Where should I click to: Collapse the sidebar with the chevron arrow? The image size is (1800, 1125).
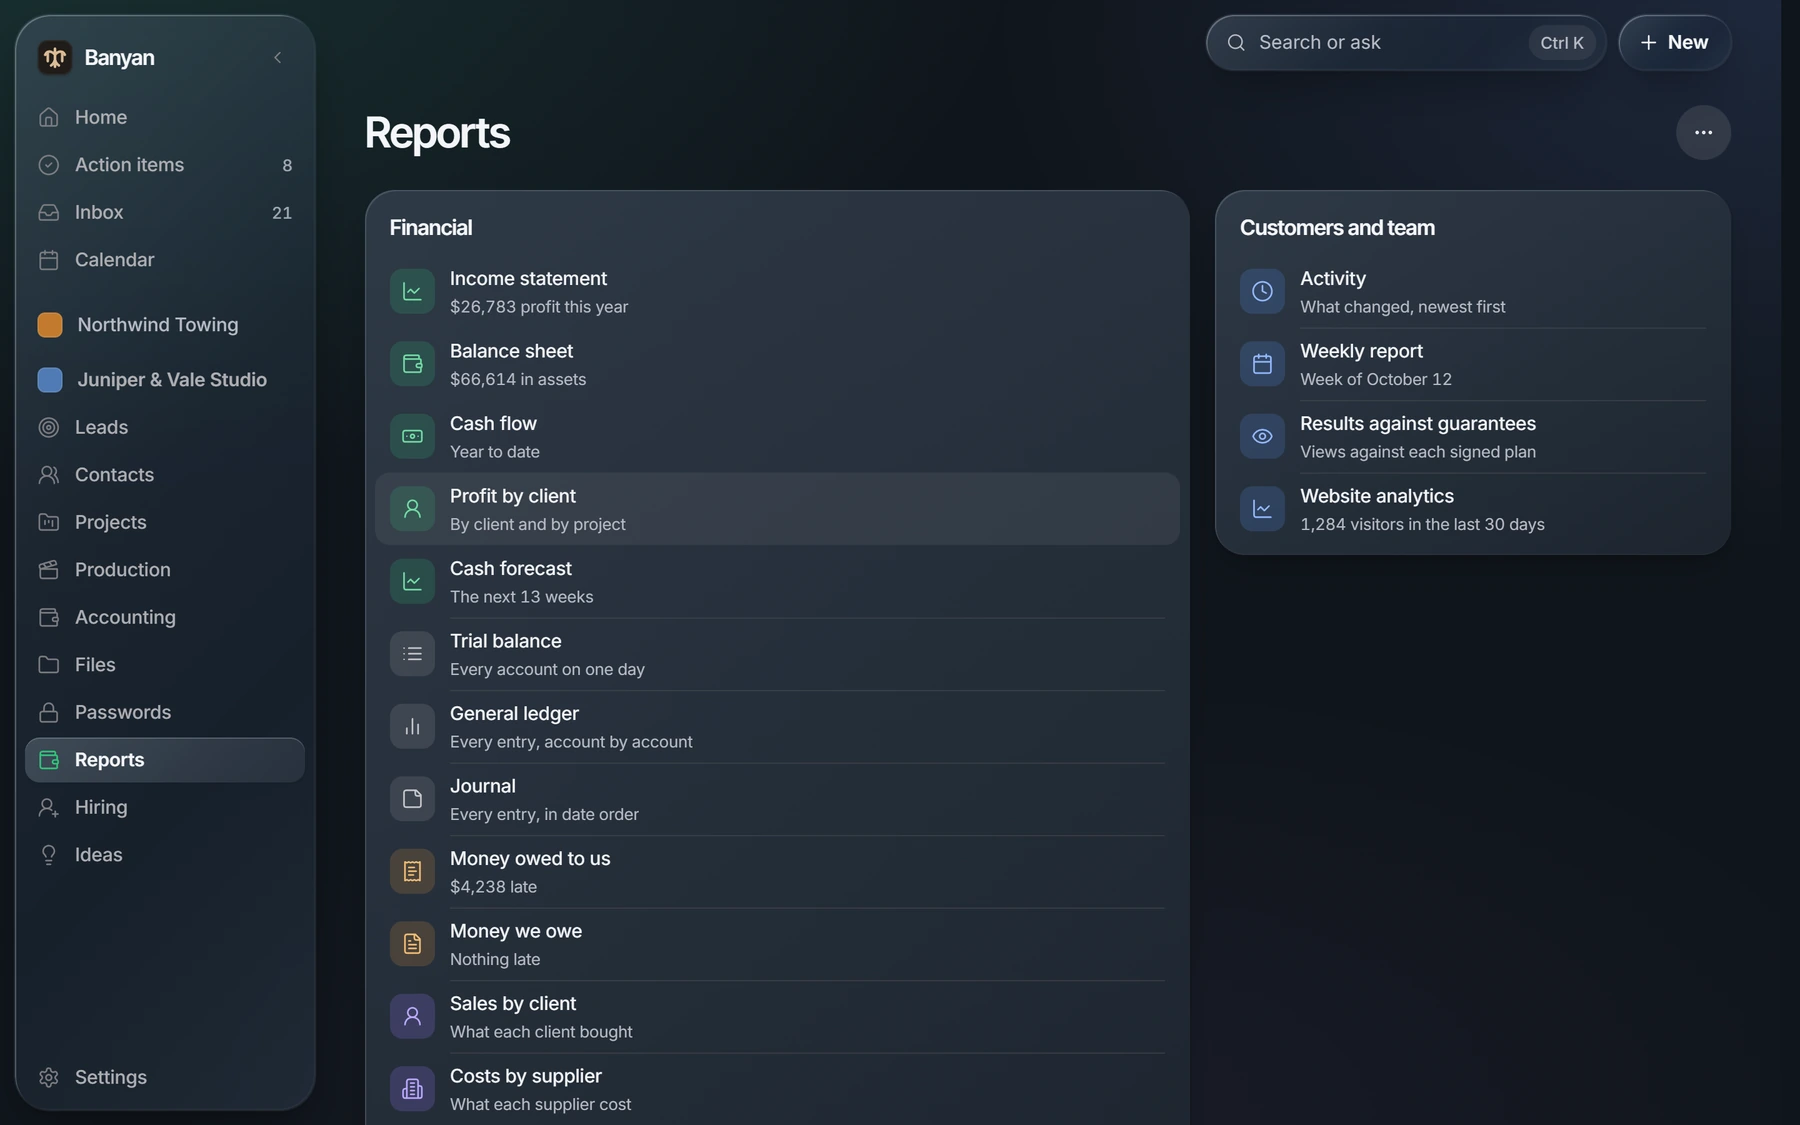[x=278, y=58]
